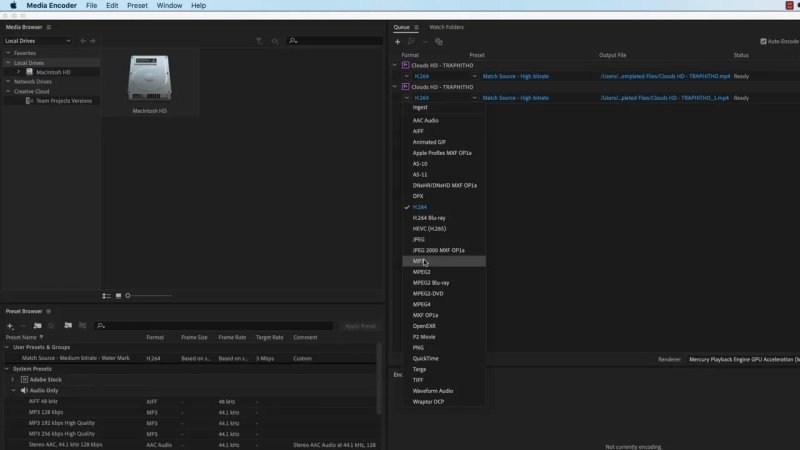This screenshot has width=800, height=450.
Task: Click the Ingest eye icon in Media Browser
Action: [275, 41]
